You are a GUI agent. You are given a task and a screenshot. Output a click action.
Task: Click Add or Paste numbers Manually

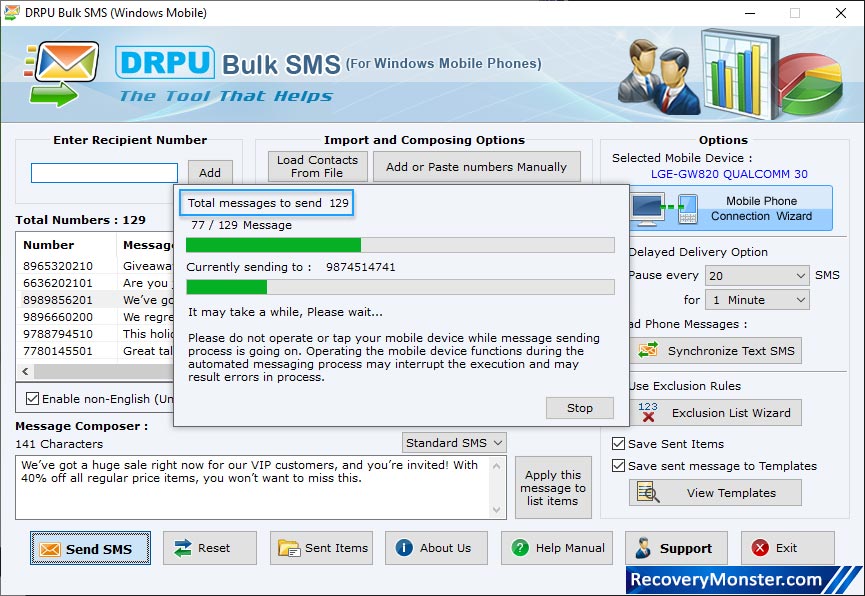pyautogui.click(x=476, y=167)
